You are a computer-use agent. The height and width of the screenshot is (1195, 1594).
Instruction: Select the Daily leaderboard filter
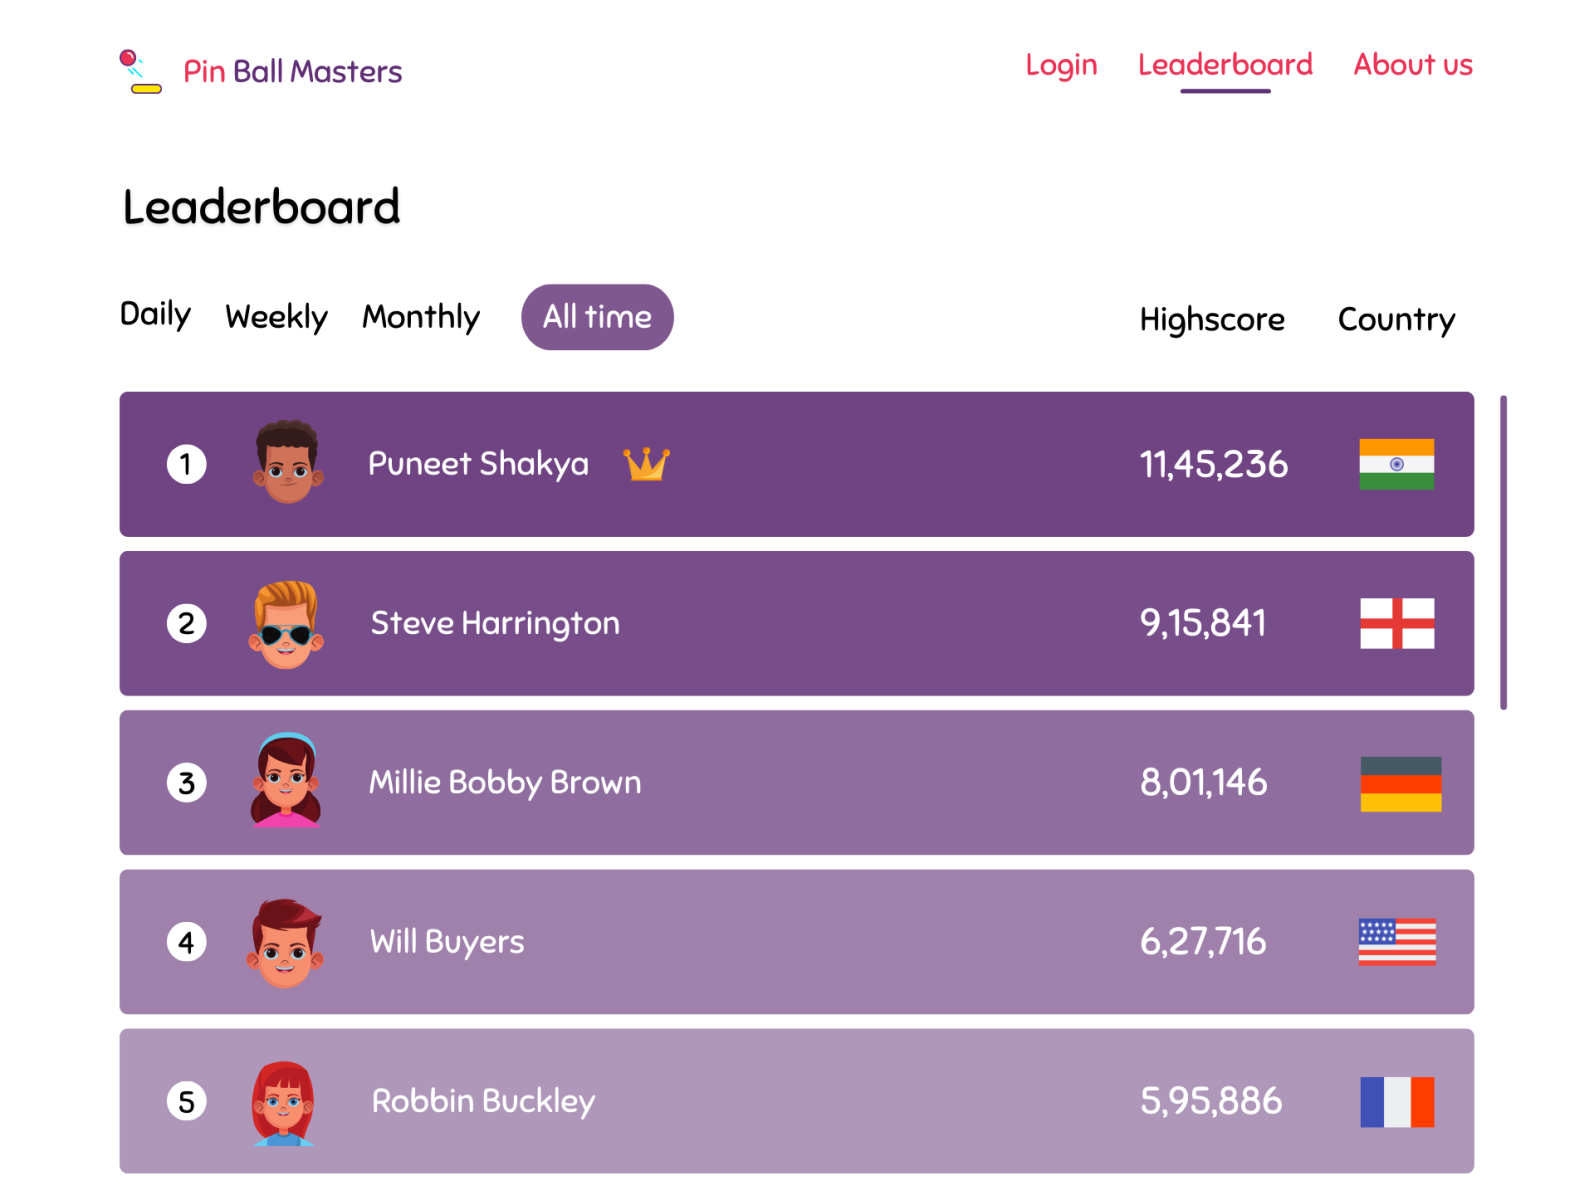click(155, 315)
